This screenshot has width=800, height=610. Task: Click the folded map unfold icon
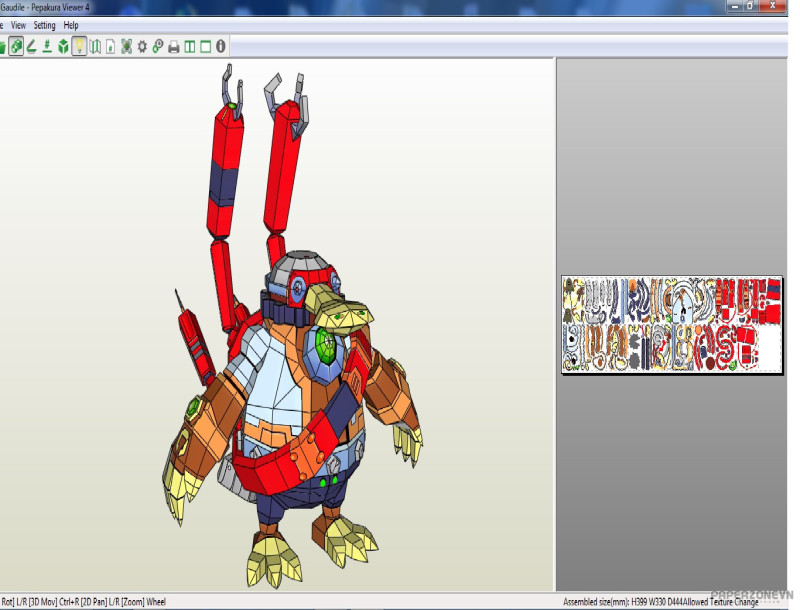95,46
